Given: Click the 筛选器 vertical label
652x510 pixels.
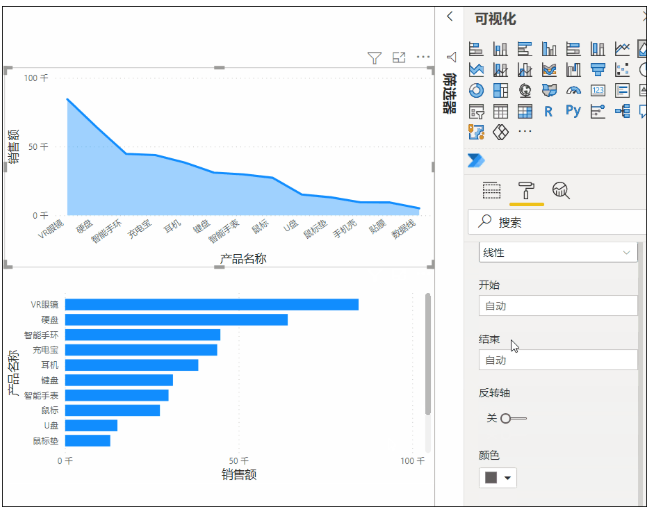Looking at the screenshot, I should pyautogui.click(x=449, y=93).
